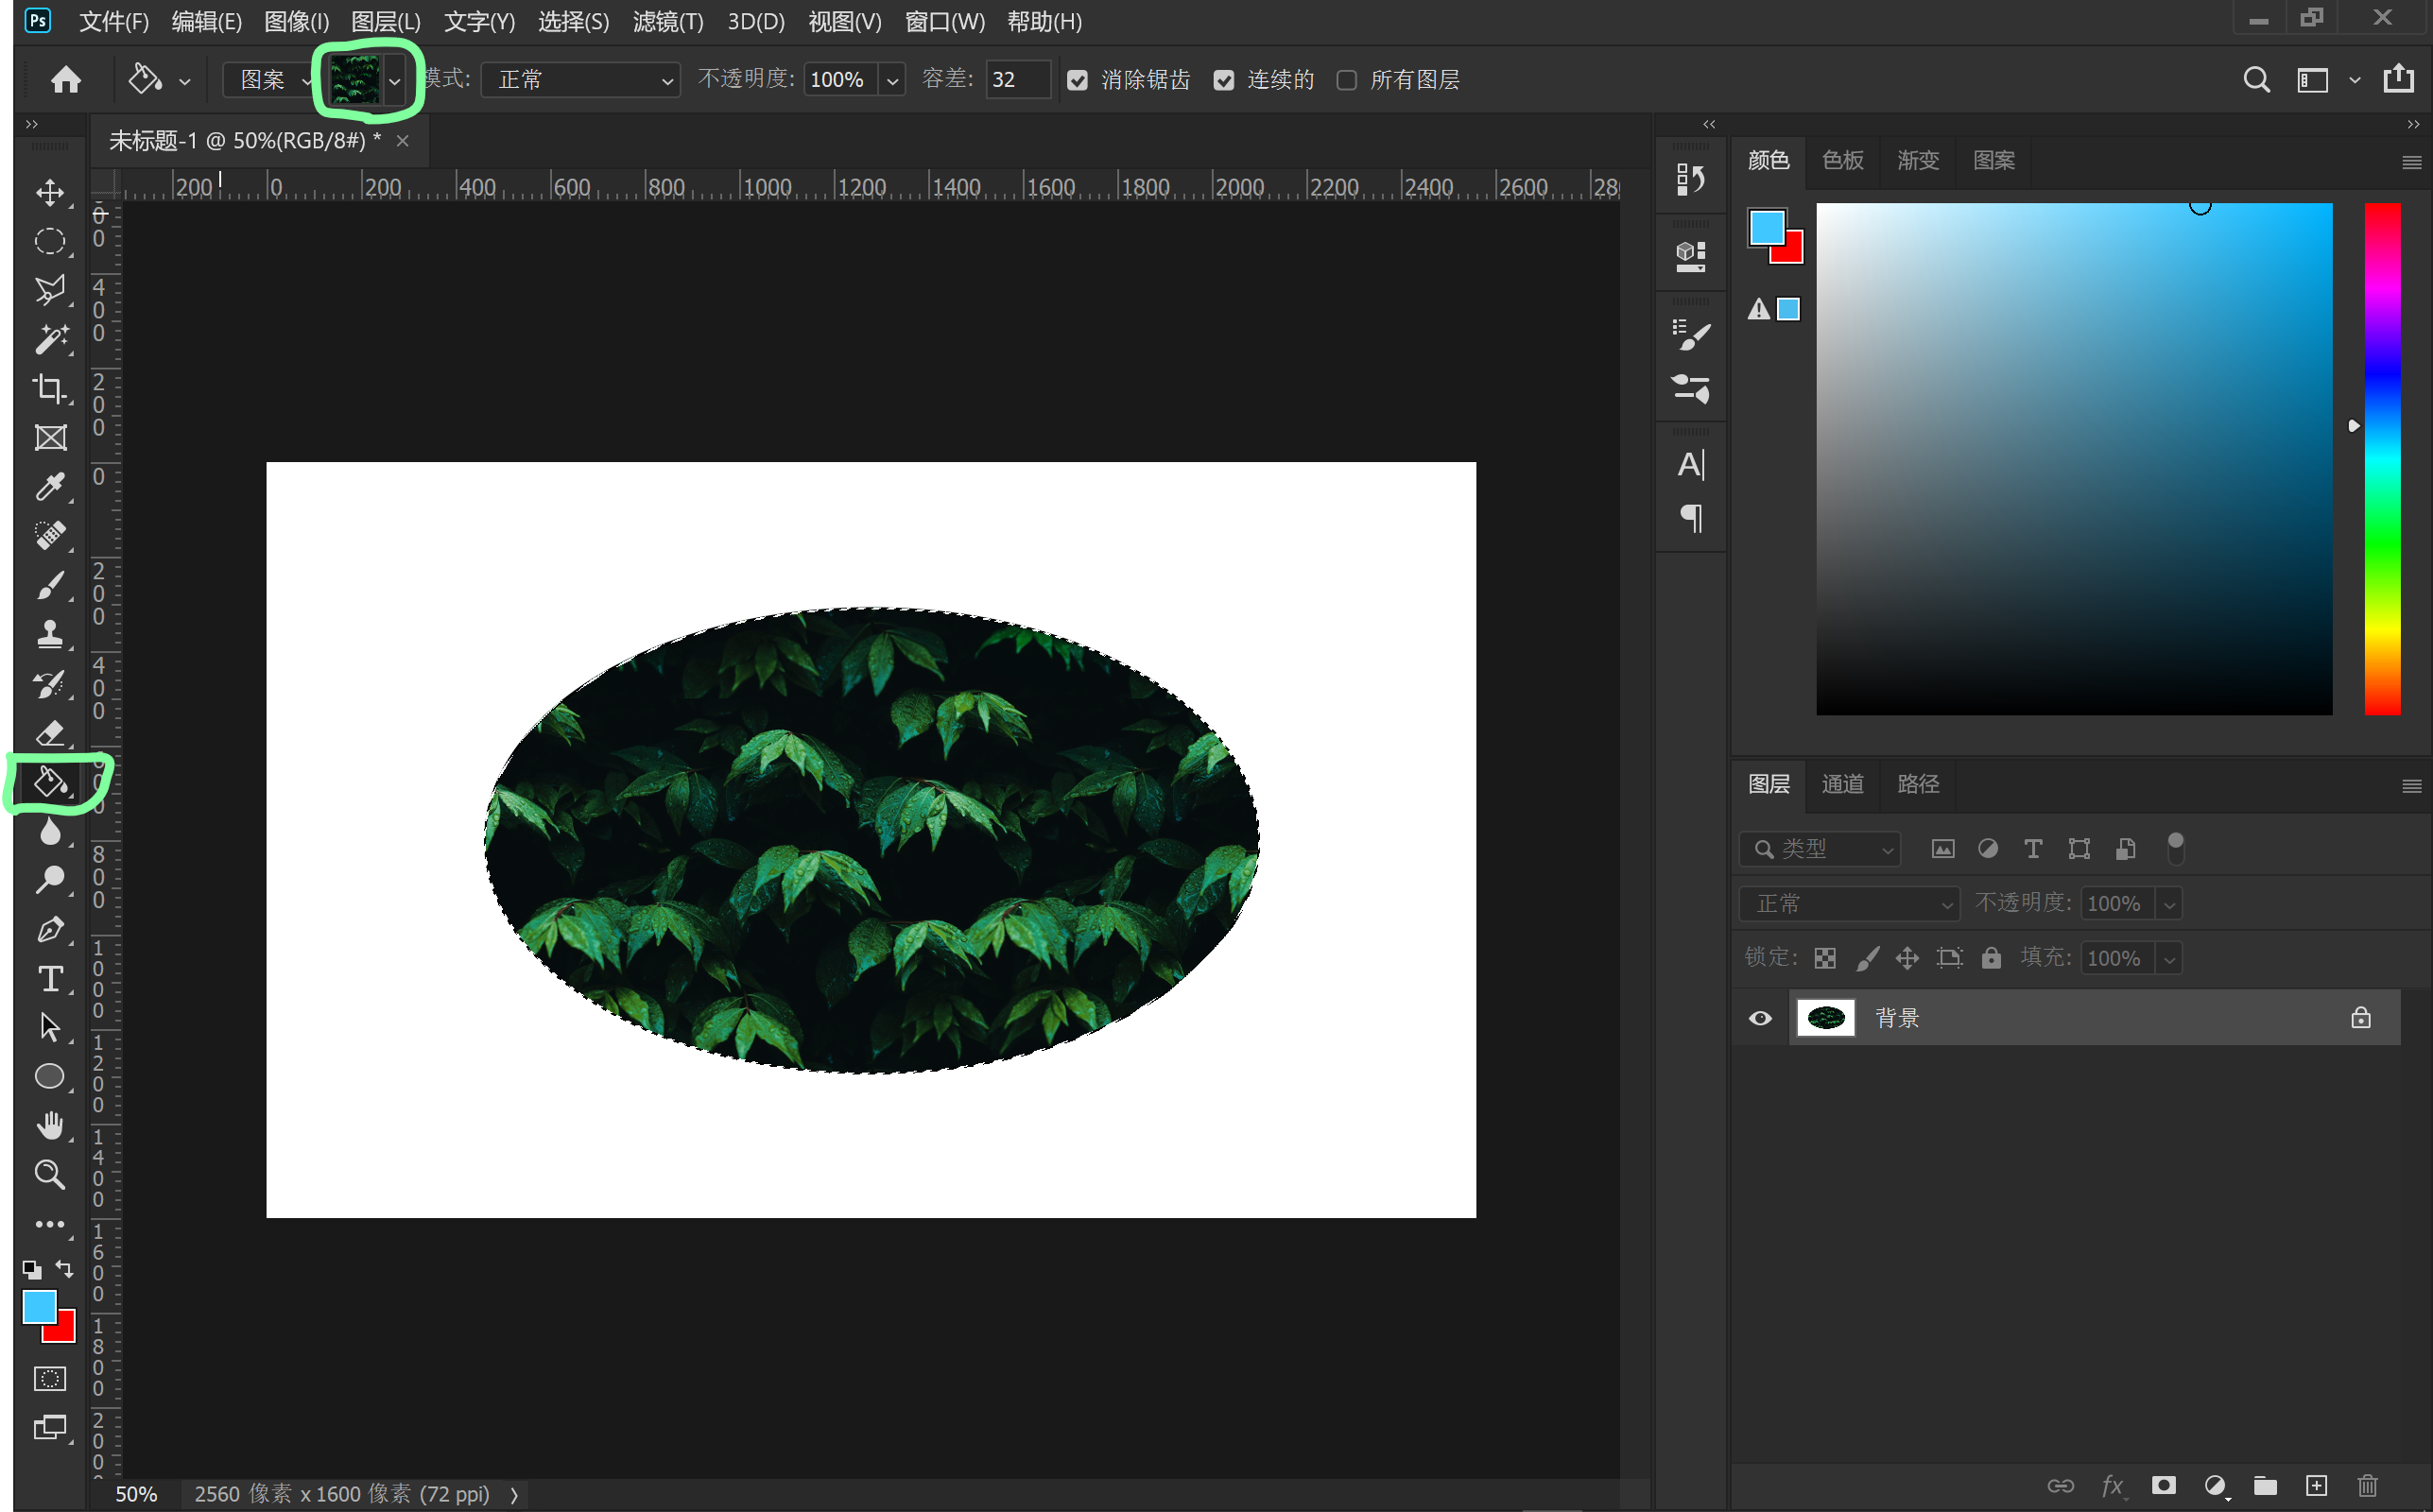Toggle lock transparent pixels
The height and width of the screenshot is (1512, 2433).
tap(1825, 958)
